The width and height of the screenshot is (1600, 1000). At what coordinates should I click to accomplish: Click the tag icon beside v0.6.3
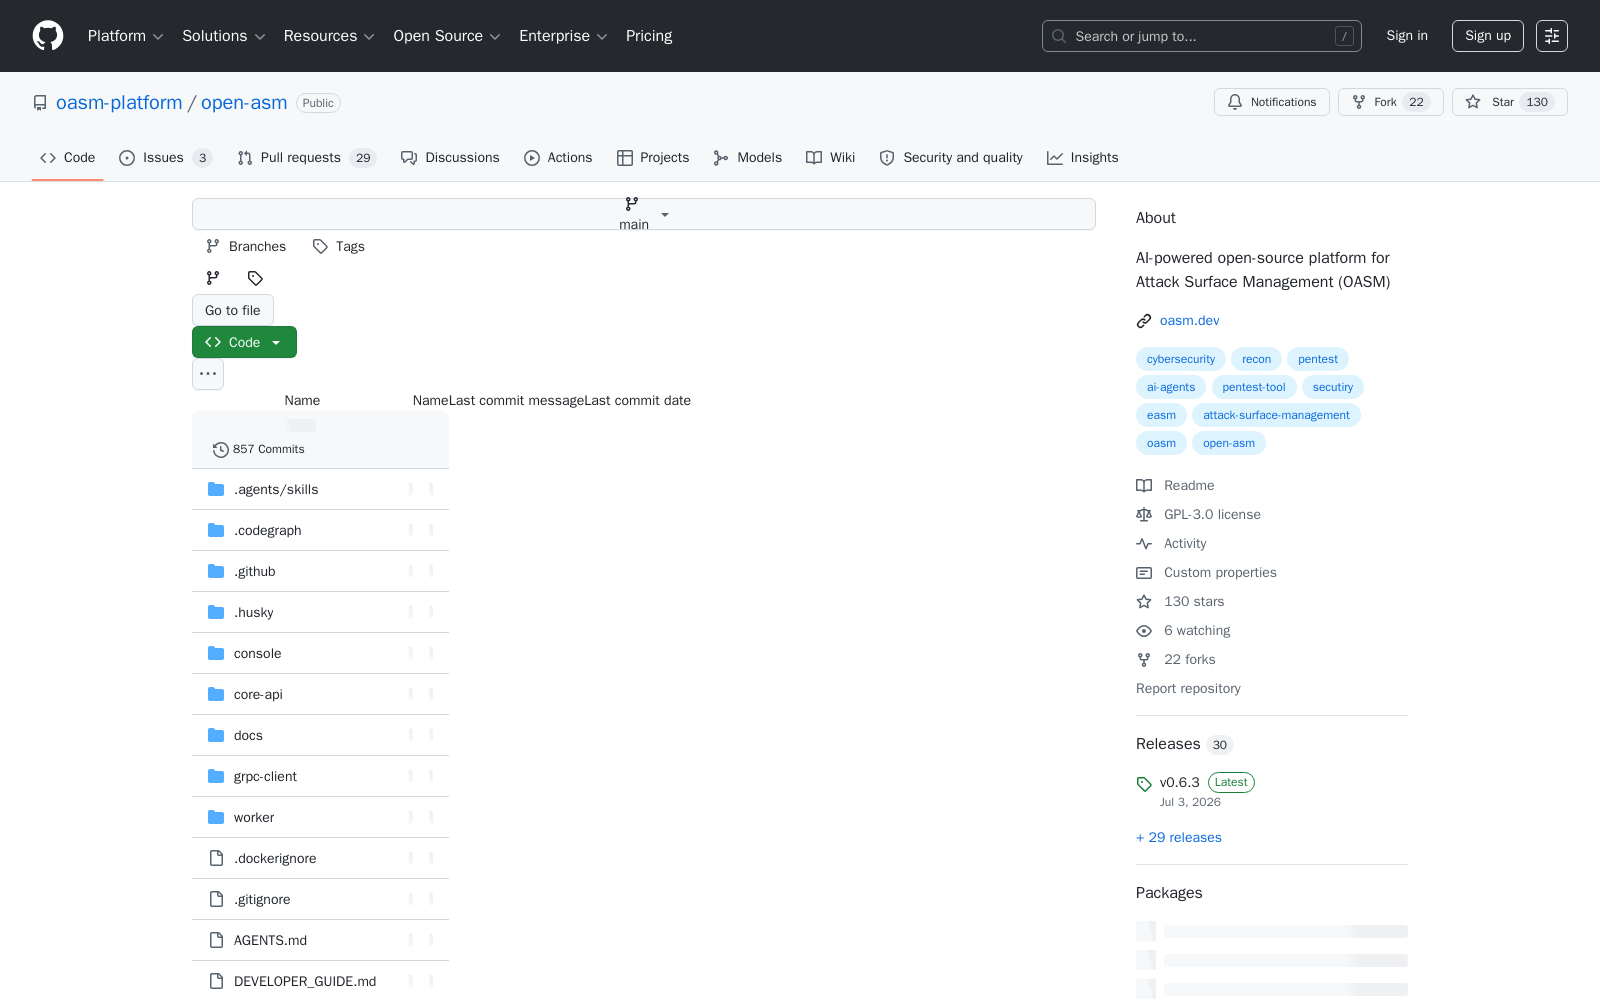coord(1144,784)
